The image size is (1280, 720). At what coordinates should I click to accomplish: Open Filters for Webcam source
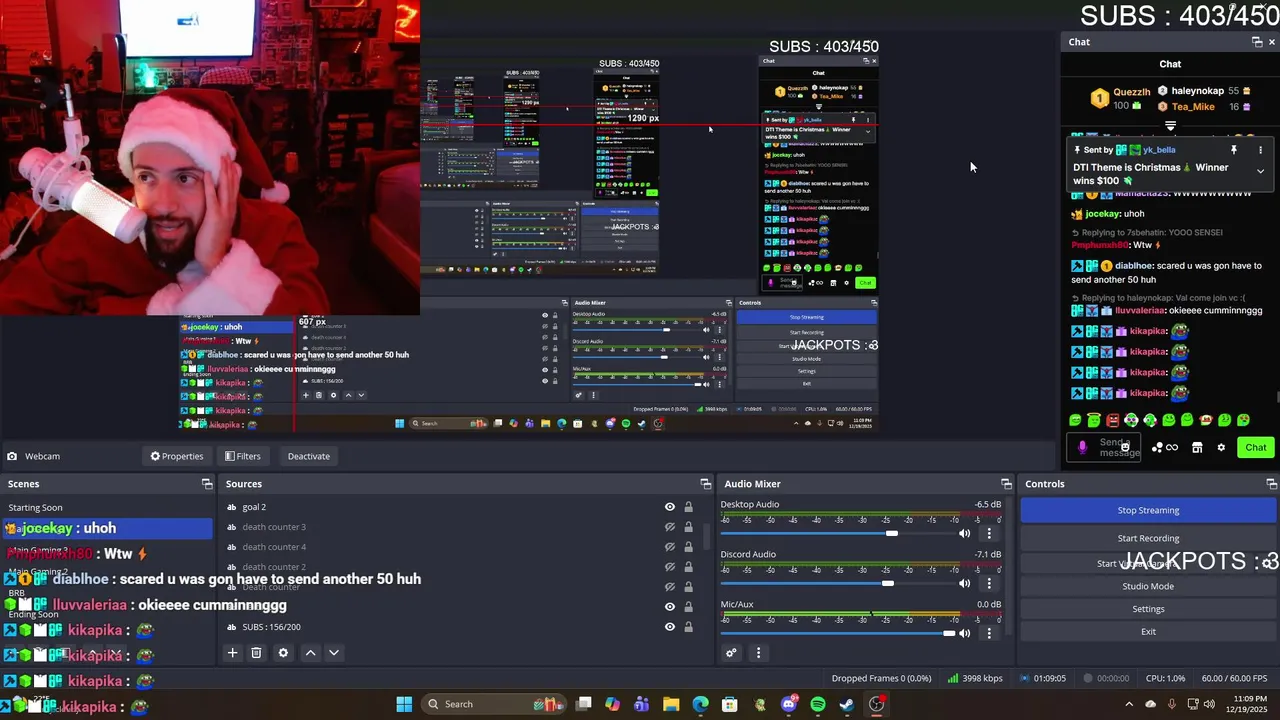[243, 456]
